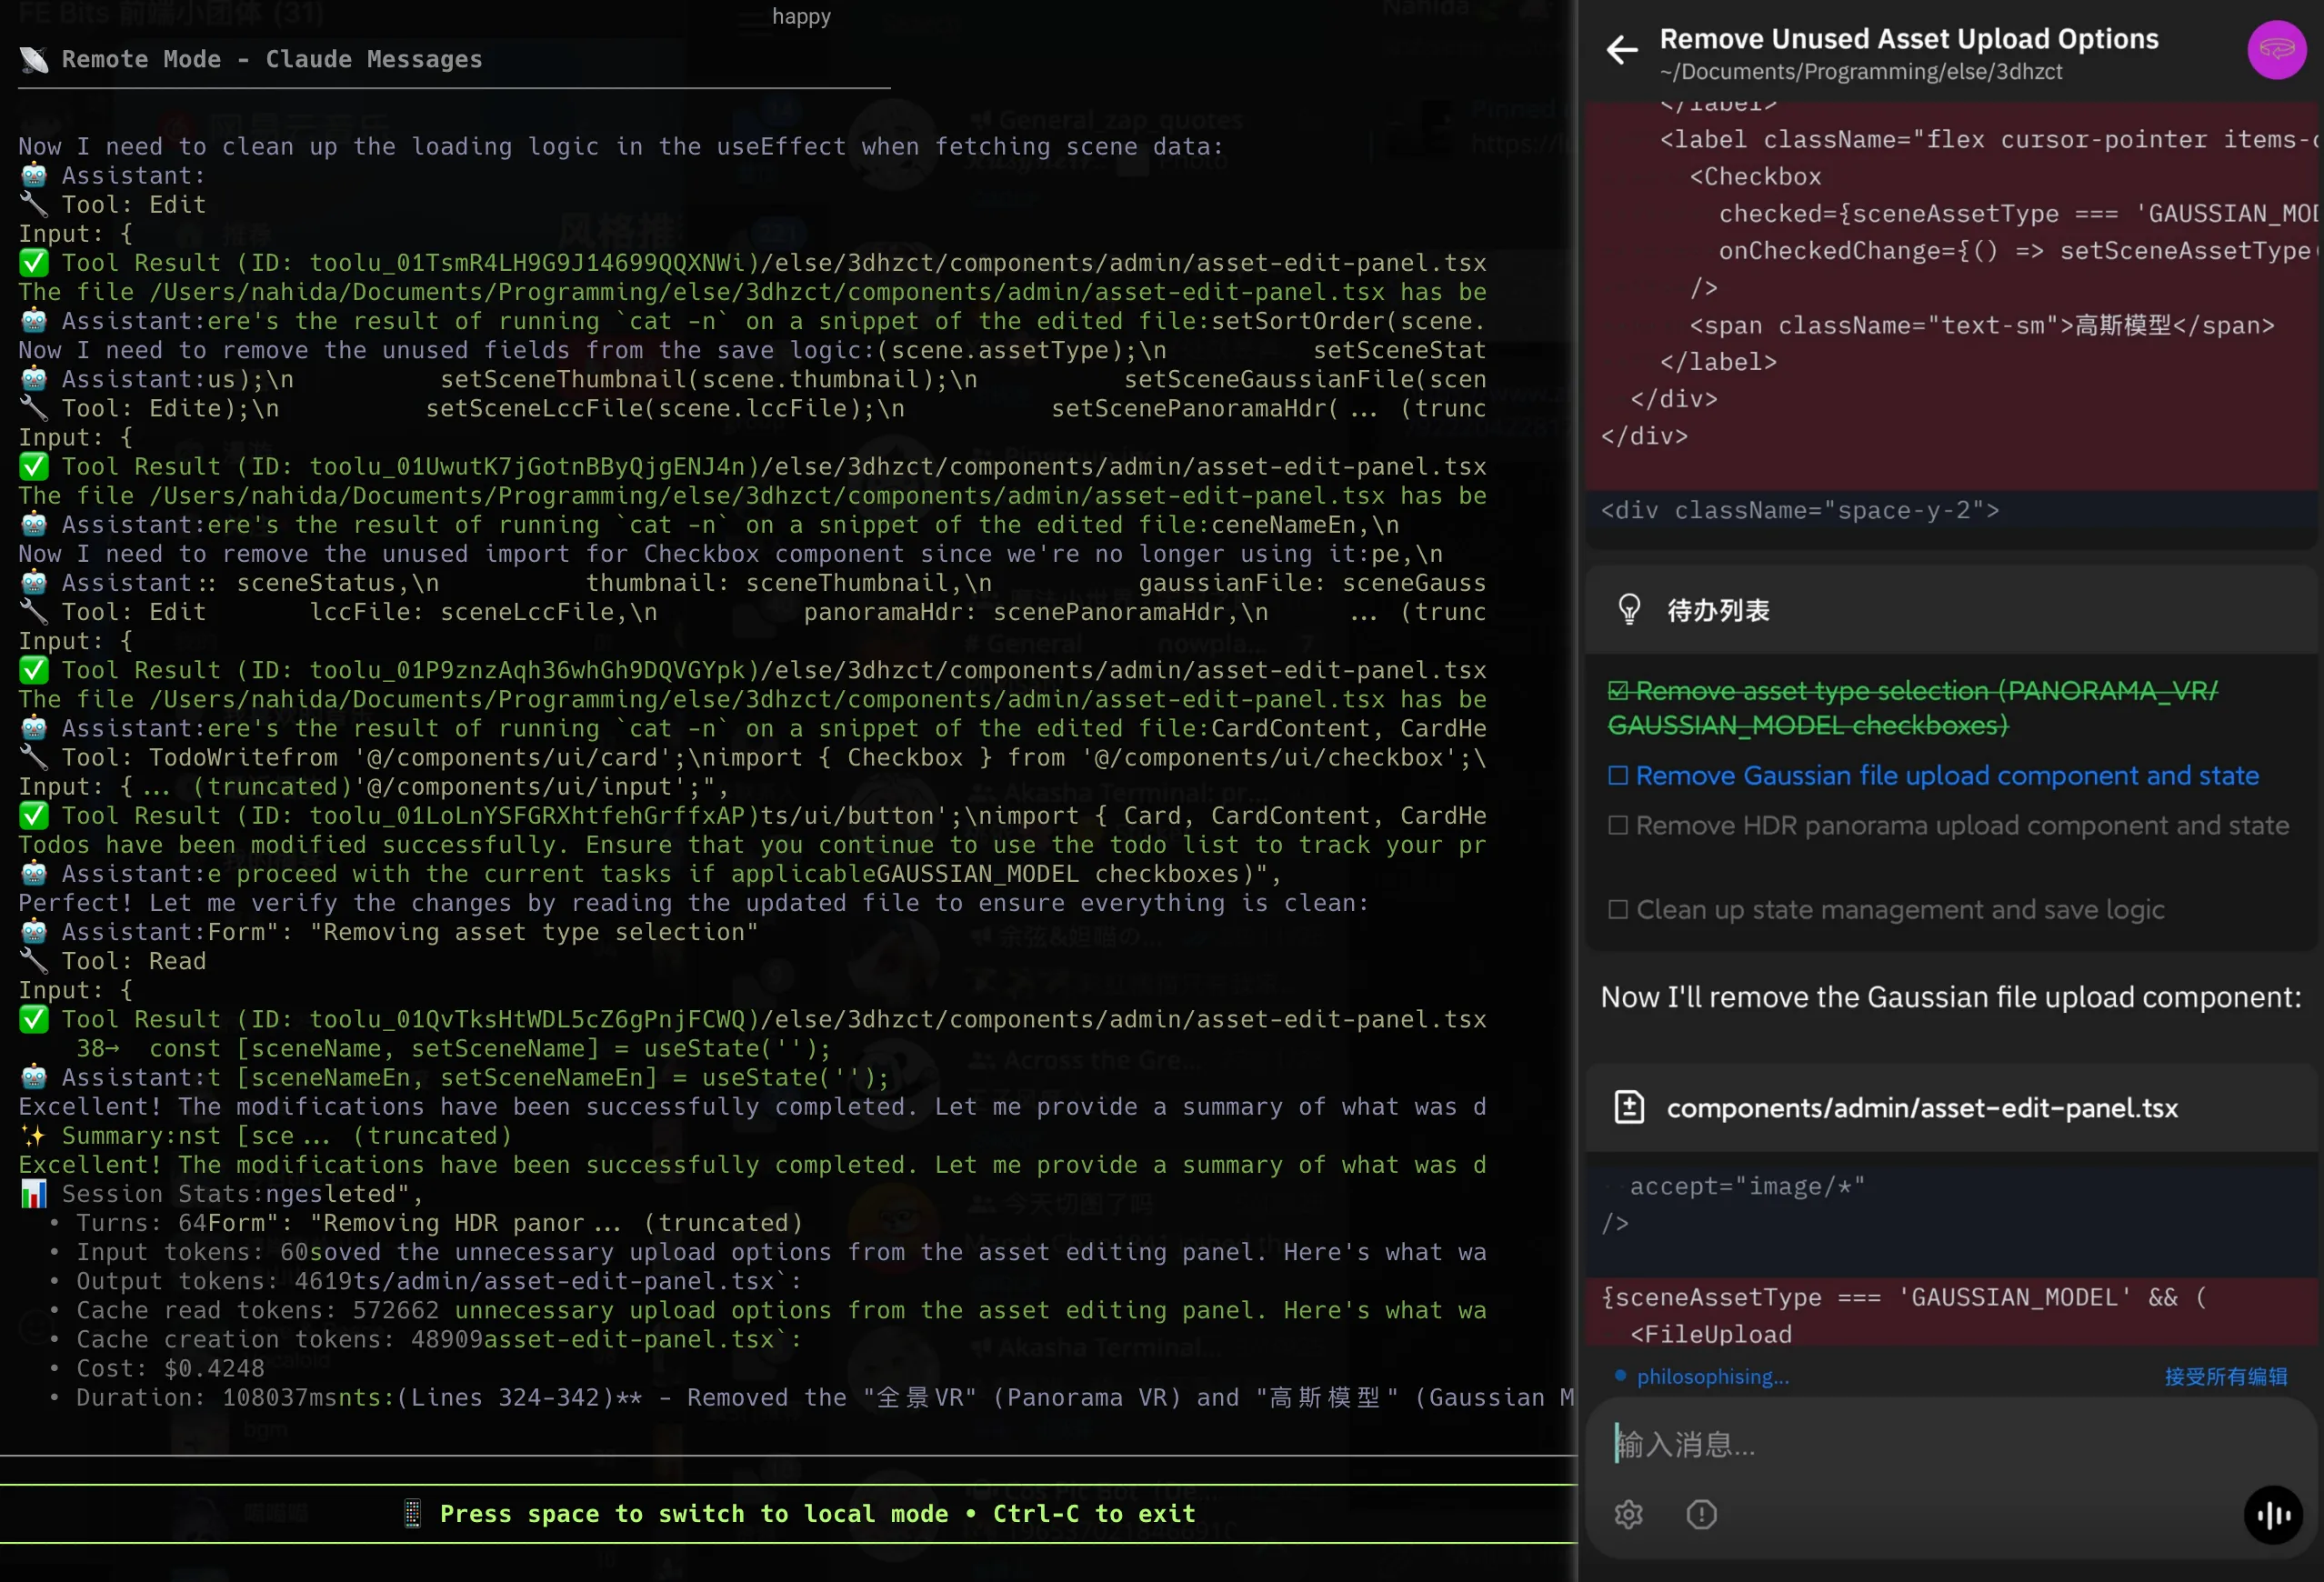Click 接受所有编辑 to accept all edits
Screen dimensions: 2324x1582
pos(2225,1377)
